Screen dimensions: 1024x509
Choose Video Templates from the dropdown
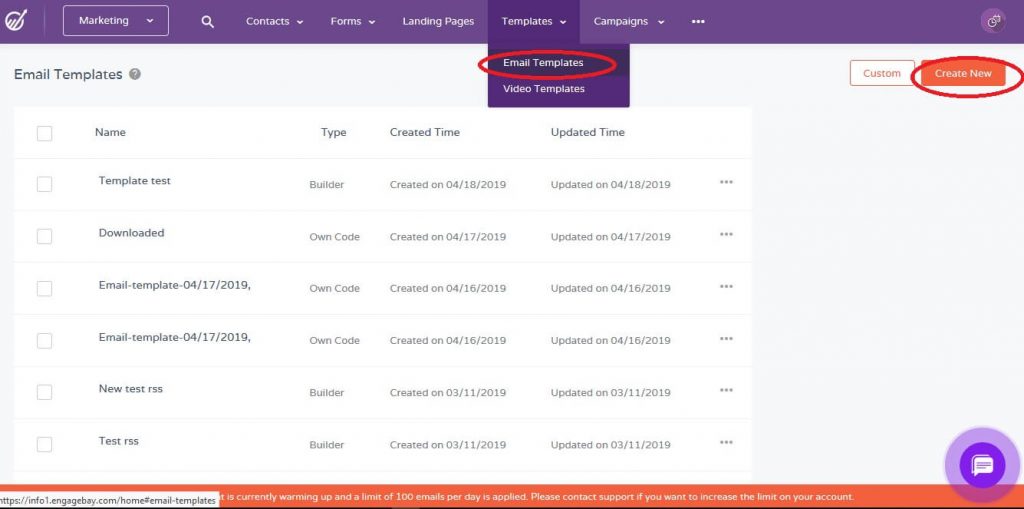point(544,89)
